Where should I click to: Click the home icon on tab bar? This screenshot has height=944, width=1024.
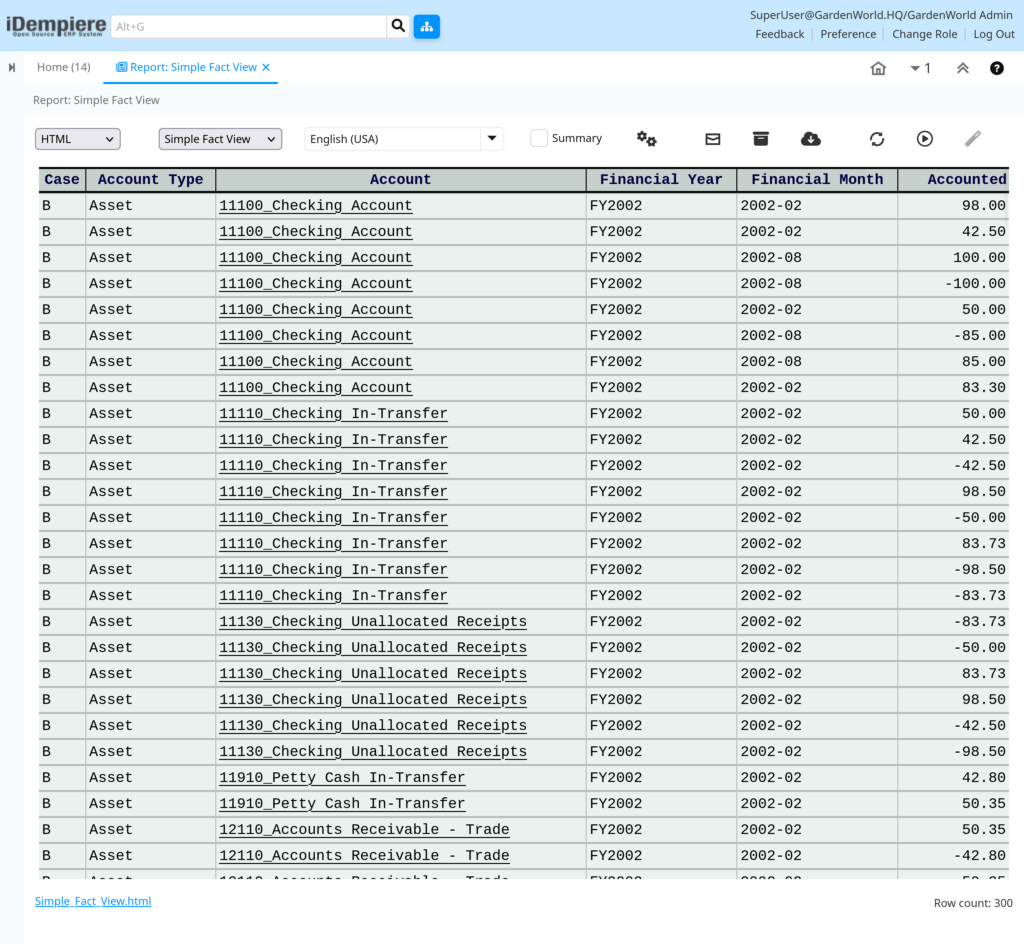[x=878, y=68]
